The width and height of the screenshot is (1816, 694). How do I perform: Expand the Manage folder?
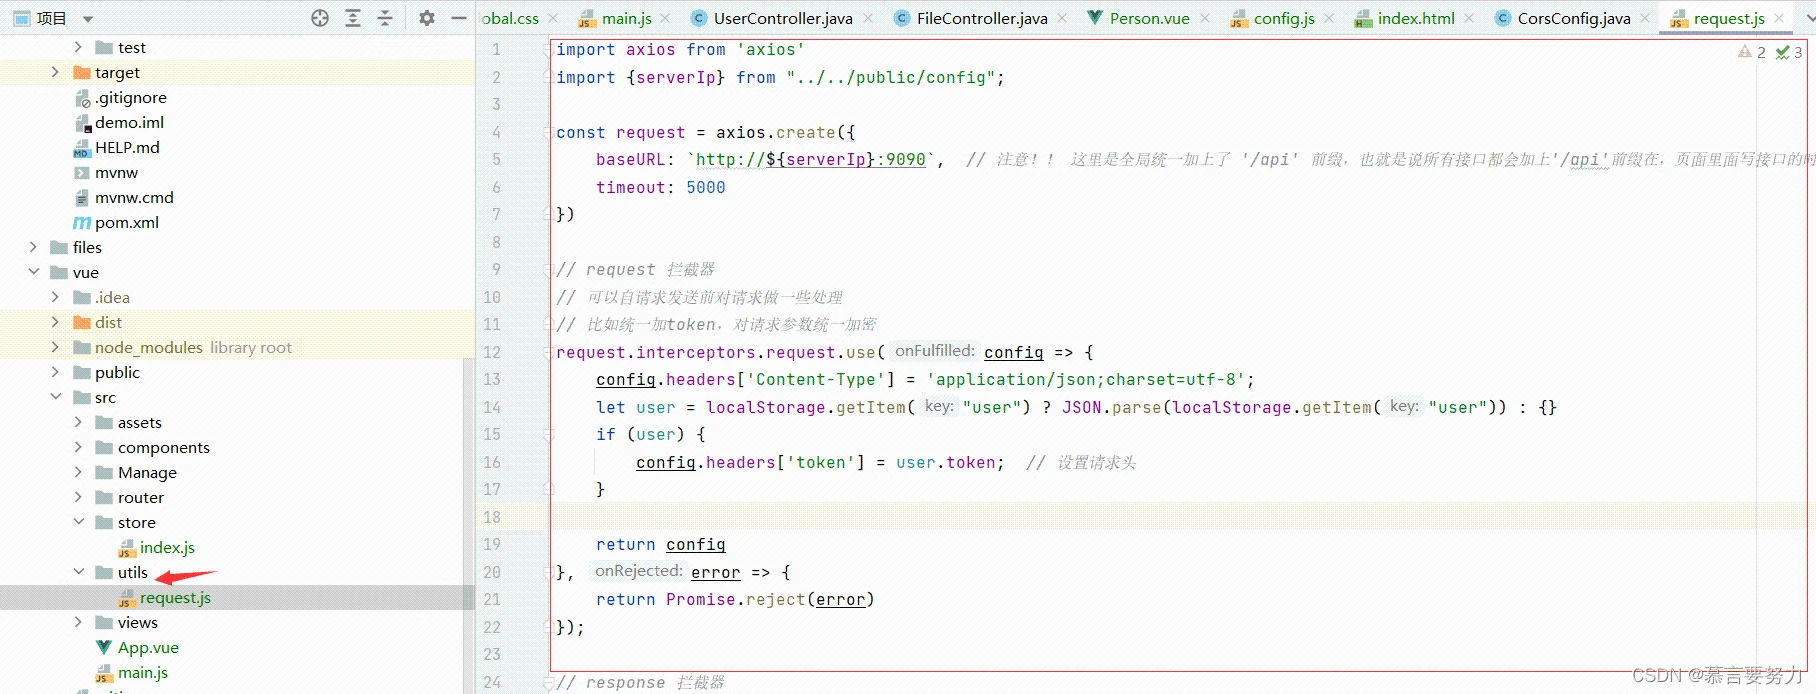point(78,472)
